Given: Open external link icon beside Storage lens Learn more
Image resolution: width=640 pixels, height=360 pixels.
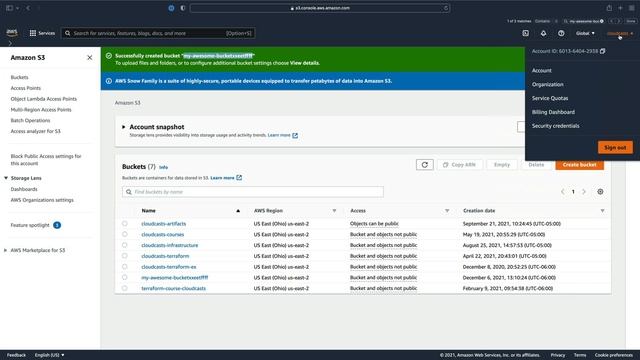Looking at the screenshot, I should [295, 135].
